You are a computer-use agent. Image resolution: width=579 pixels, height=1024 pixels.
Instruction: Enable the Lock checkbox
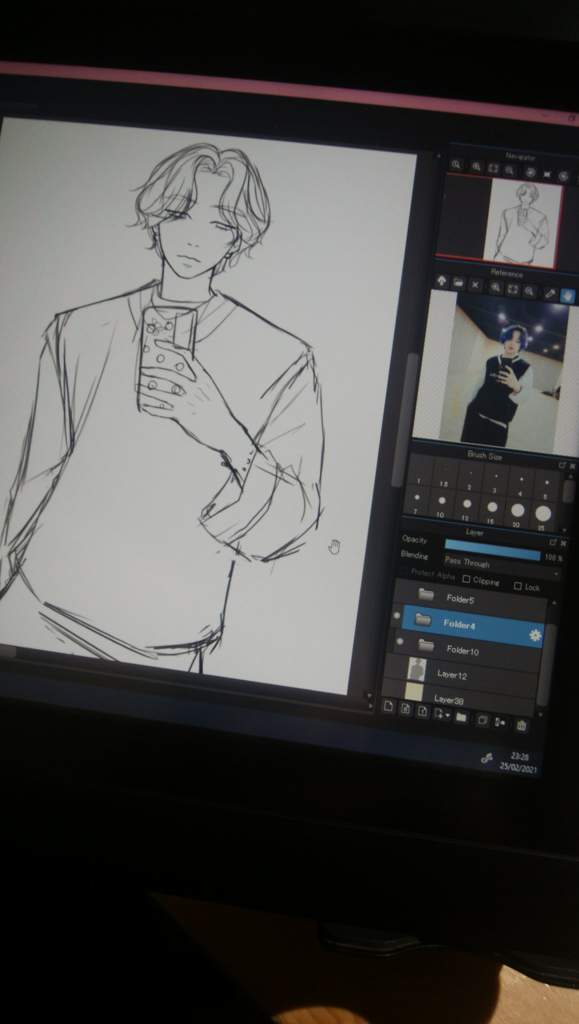click(x=518, y=586)
